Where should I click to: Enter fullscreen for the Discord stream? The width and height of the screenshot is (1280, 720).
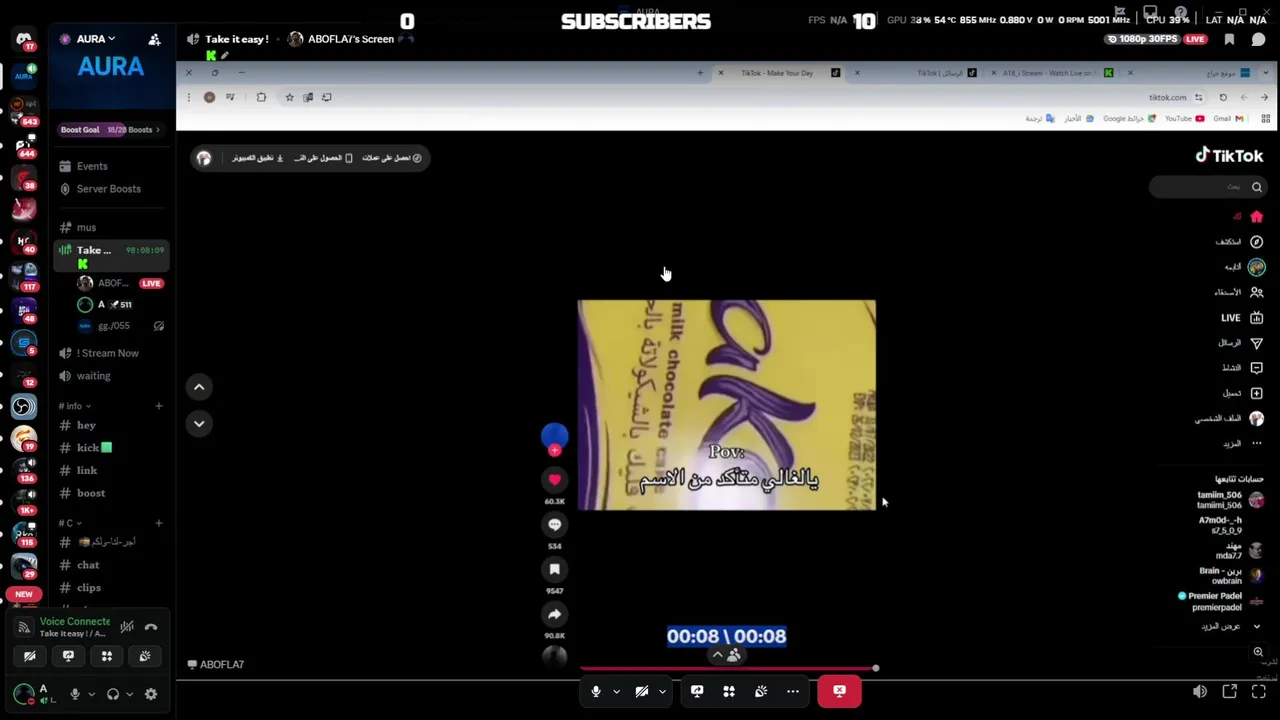[1259, 691]
